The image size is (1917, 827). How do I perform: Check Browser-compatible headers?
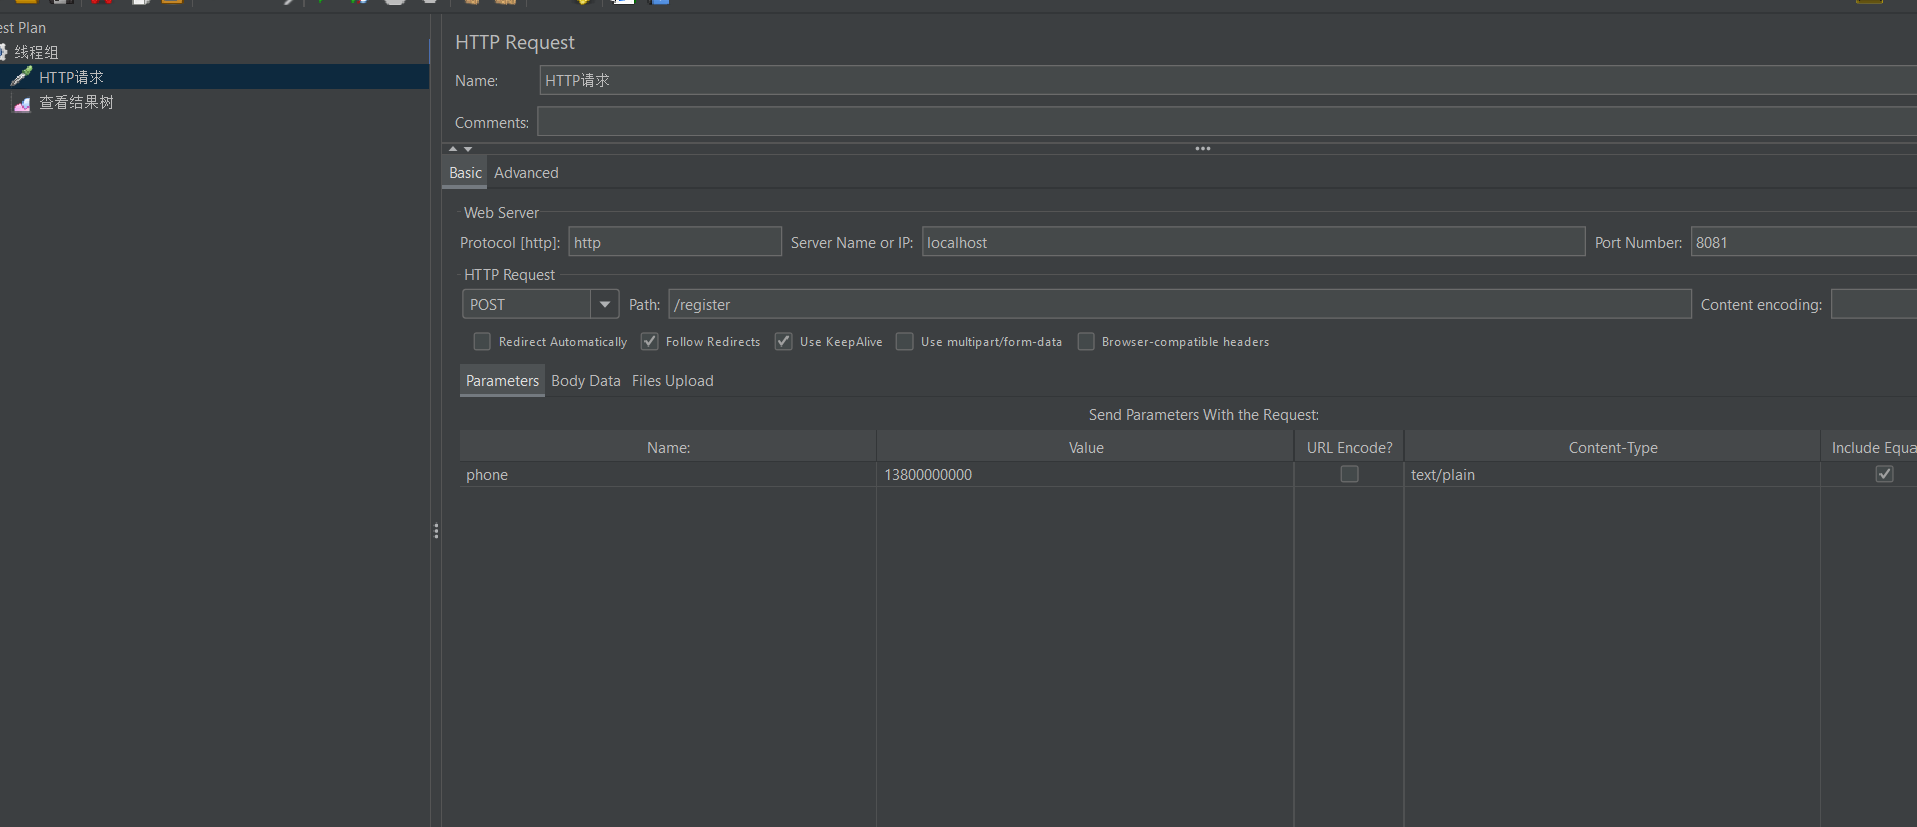[1086, 342]
